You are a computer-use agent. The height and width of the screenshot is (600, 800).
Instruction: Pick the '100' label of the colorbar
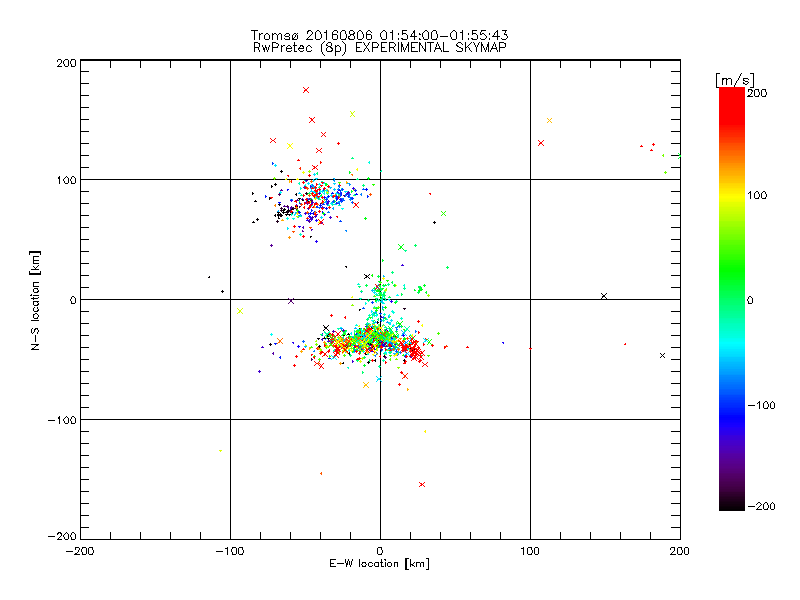pyautogui.click(x=757, y=195)
